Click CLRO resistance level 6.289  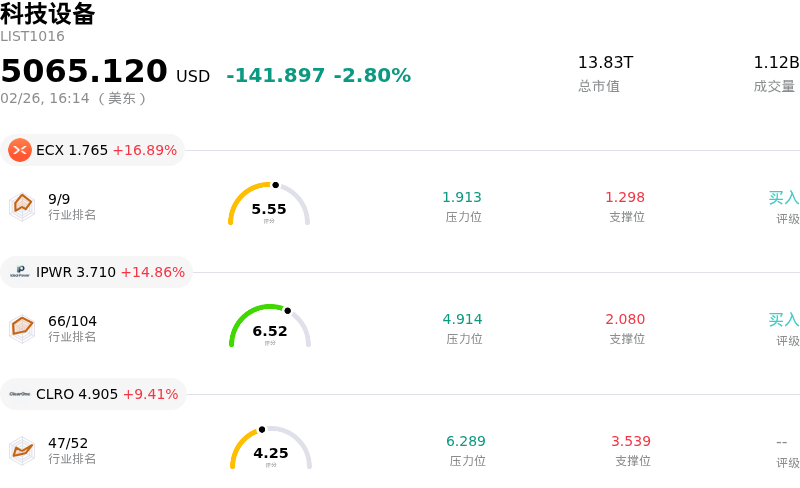point(466,442)
